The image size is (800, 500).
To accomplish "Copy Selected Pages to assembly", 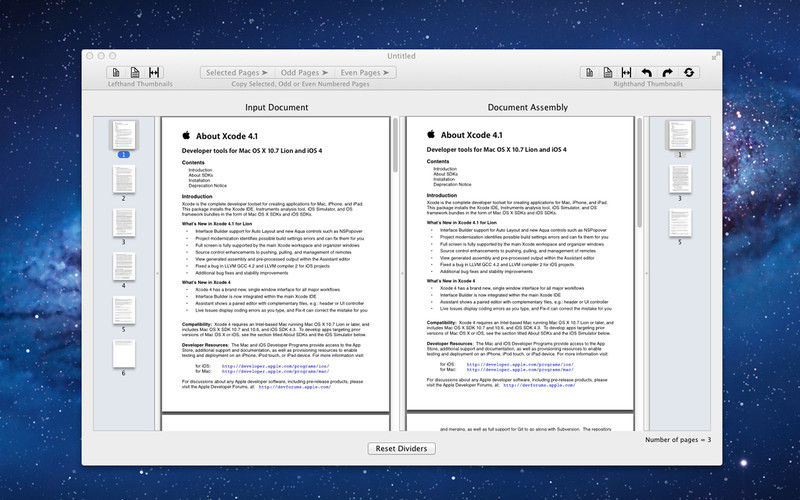I will point(237,72).
